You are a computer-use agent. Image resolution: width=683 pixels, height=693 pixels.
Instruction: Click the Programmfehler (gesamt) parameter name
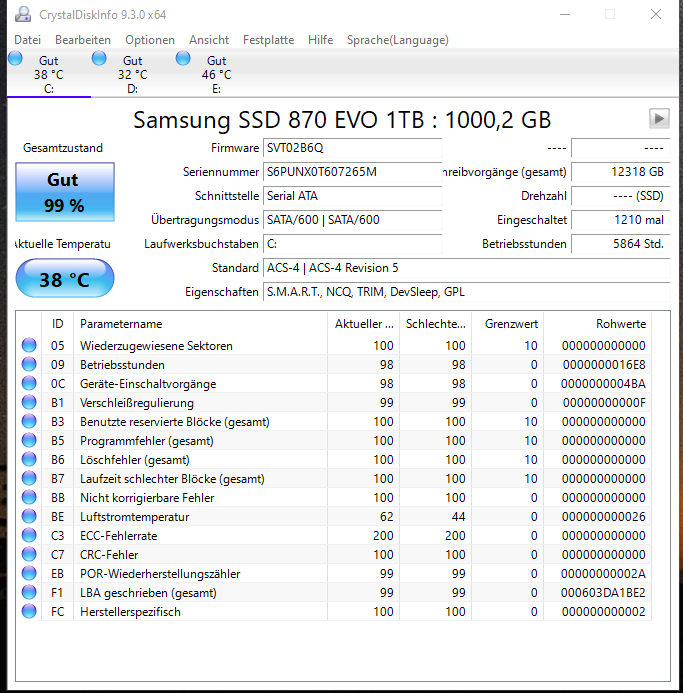[x=146, y=441]
